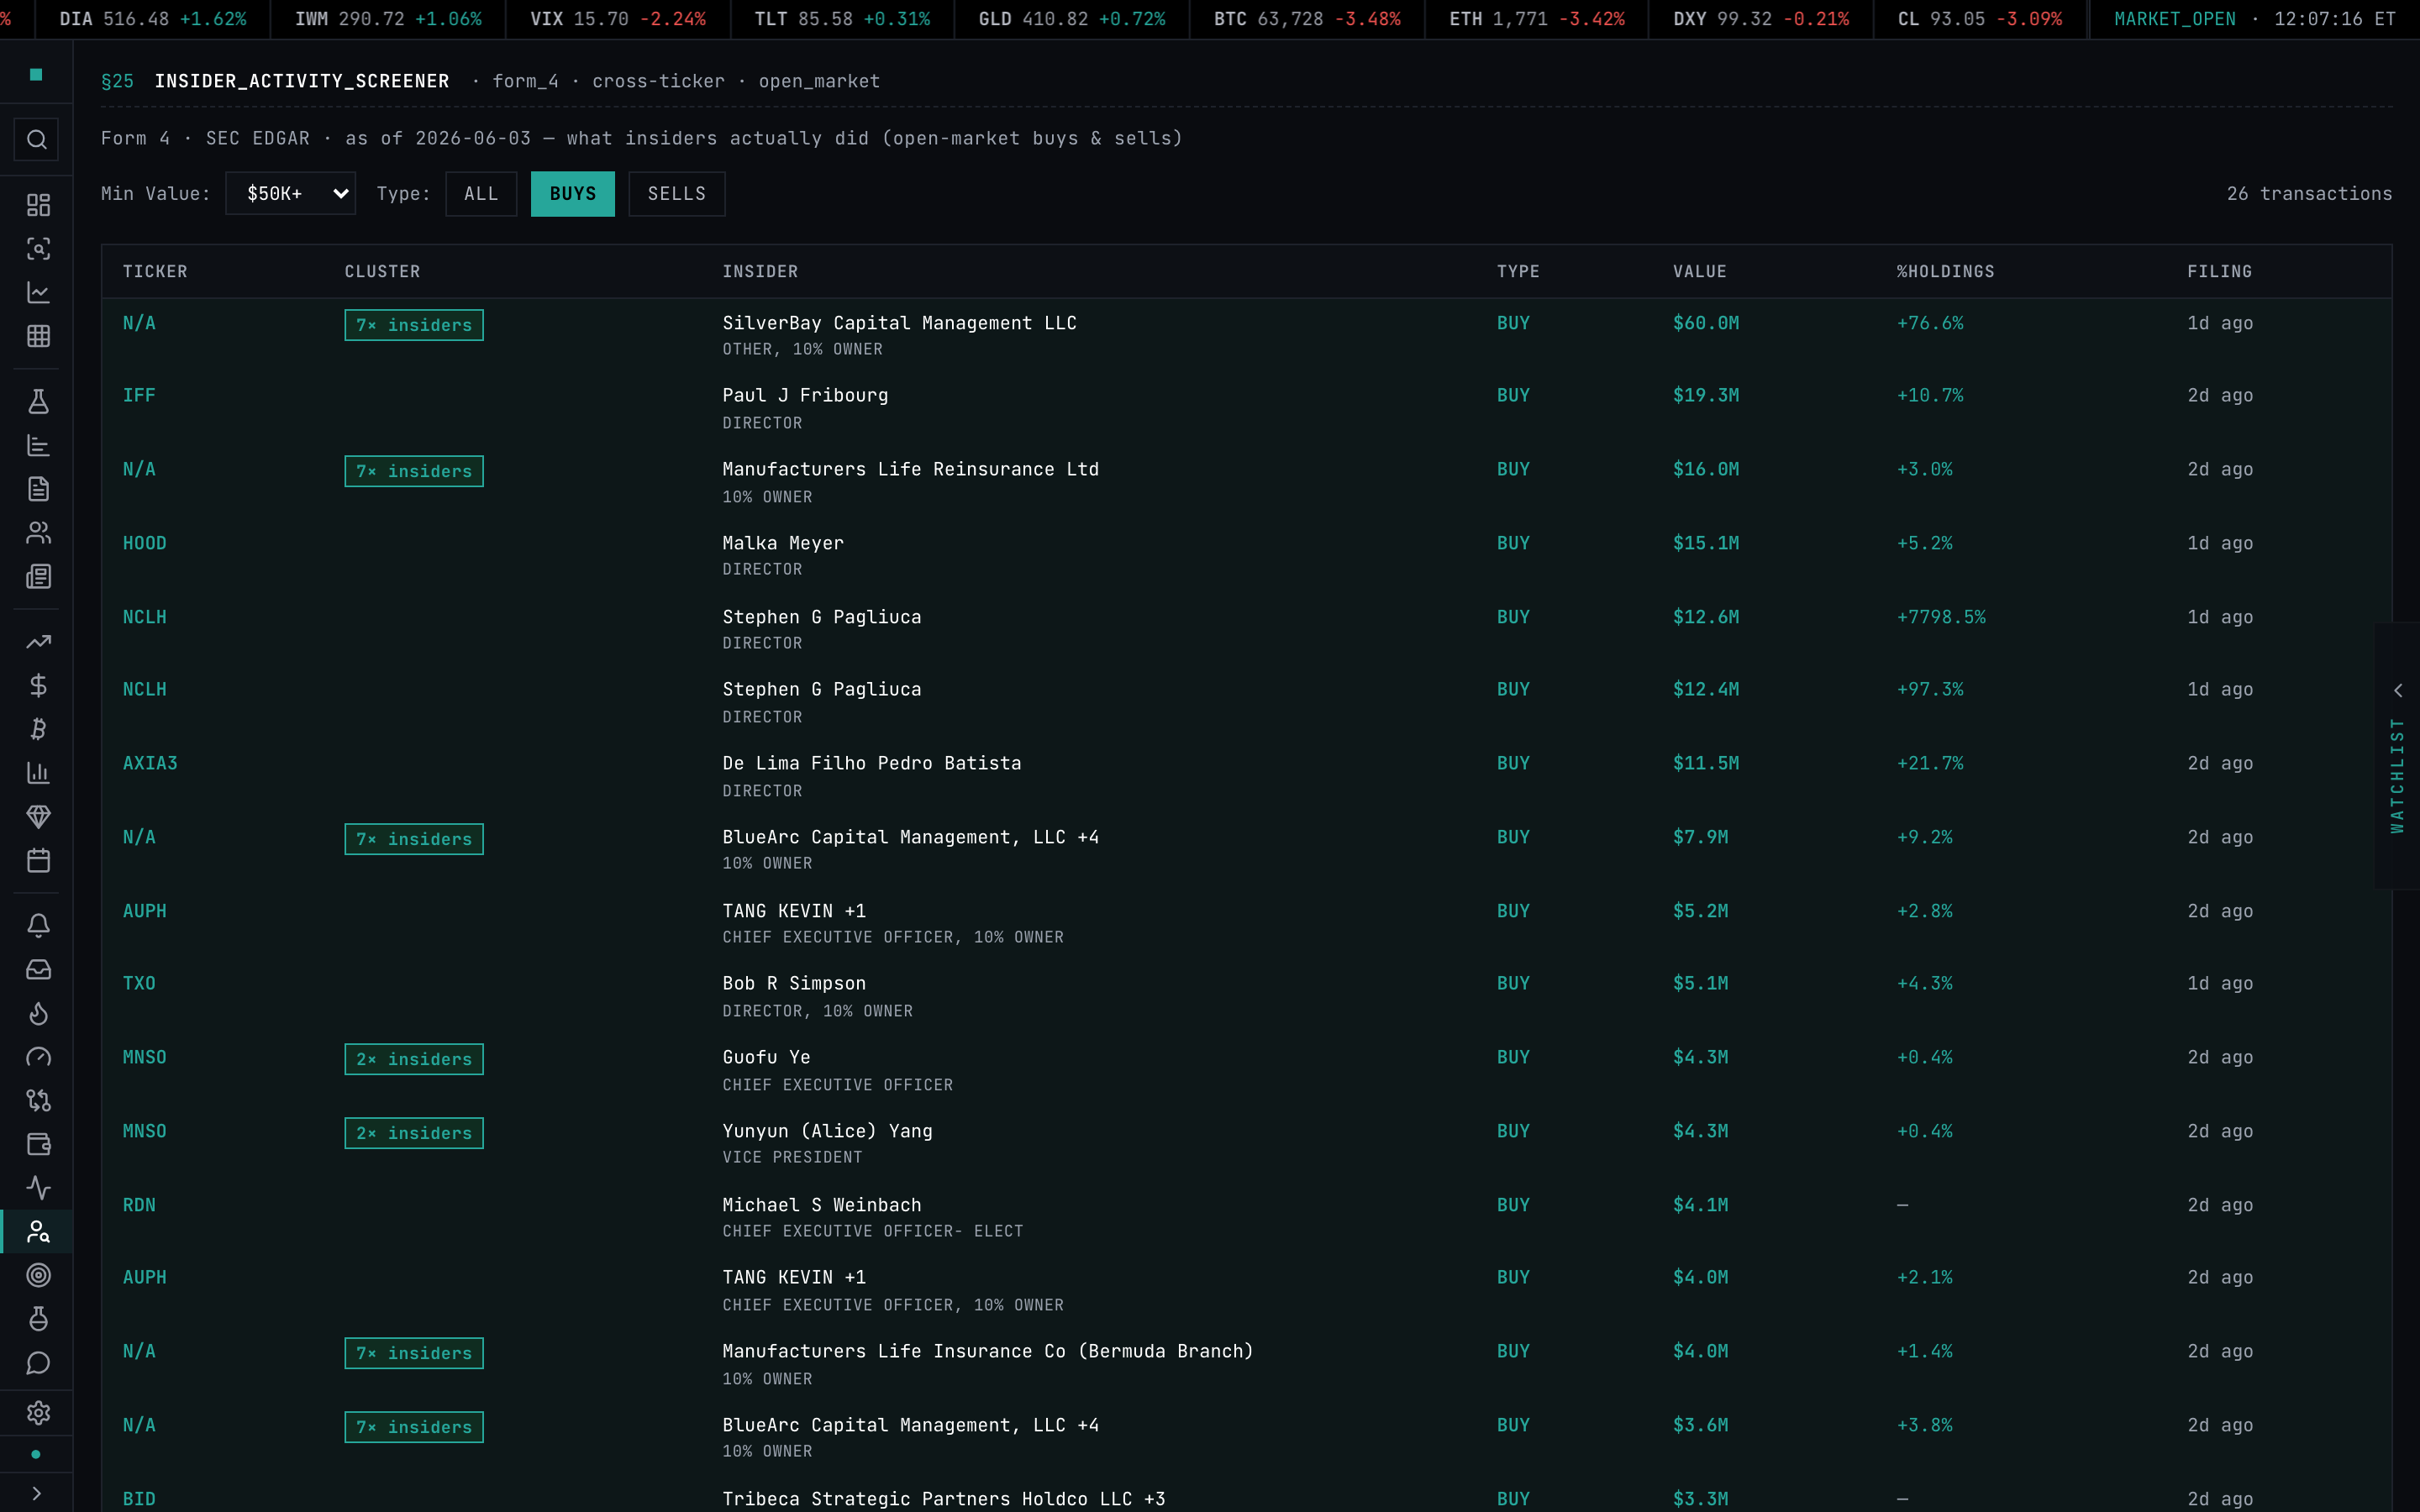Screen dimensions: 2420x1512
Task: Open the chat bubble icon
Action: click(x=38, y=1364)
